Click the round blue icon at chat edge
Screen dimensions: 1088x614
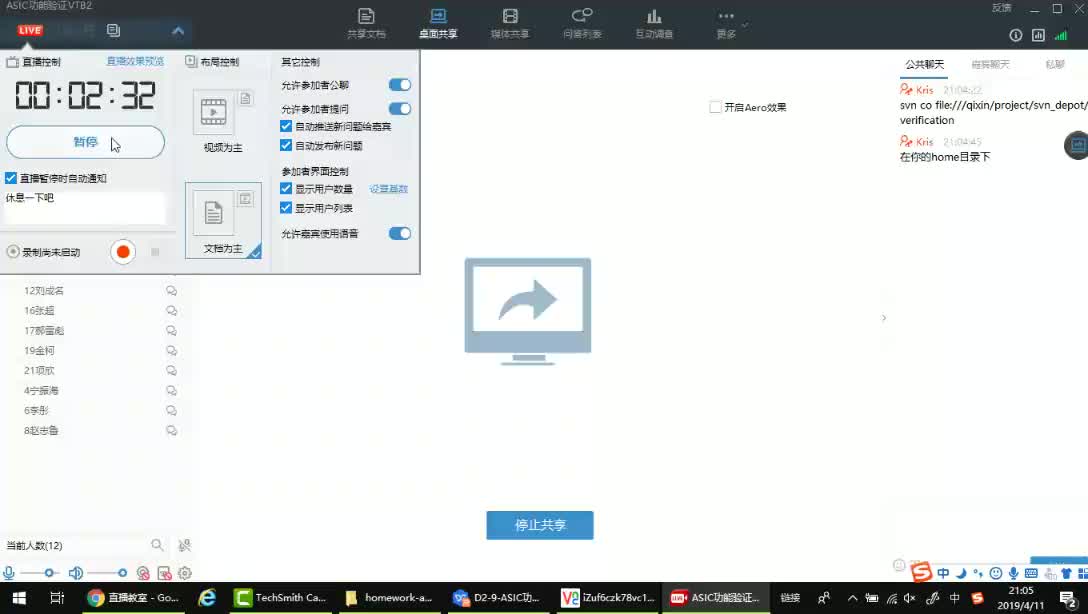point(1076,145)
